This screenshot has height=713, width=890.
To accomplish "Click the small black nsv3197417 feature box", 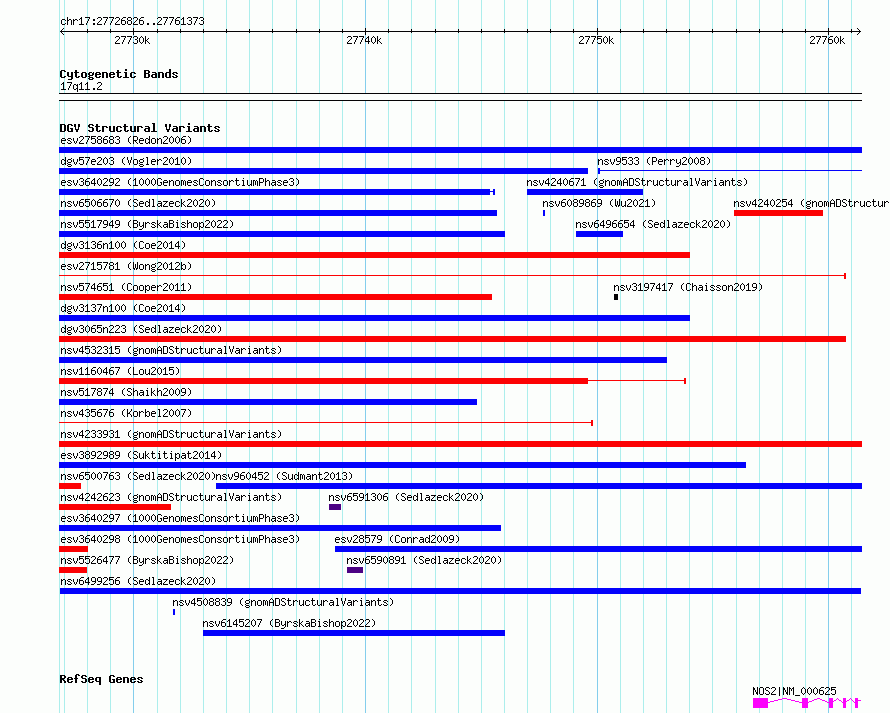I will [x=616, y=297].
